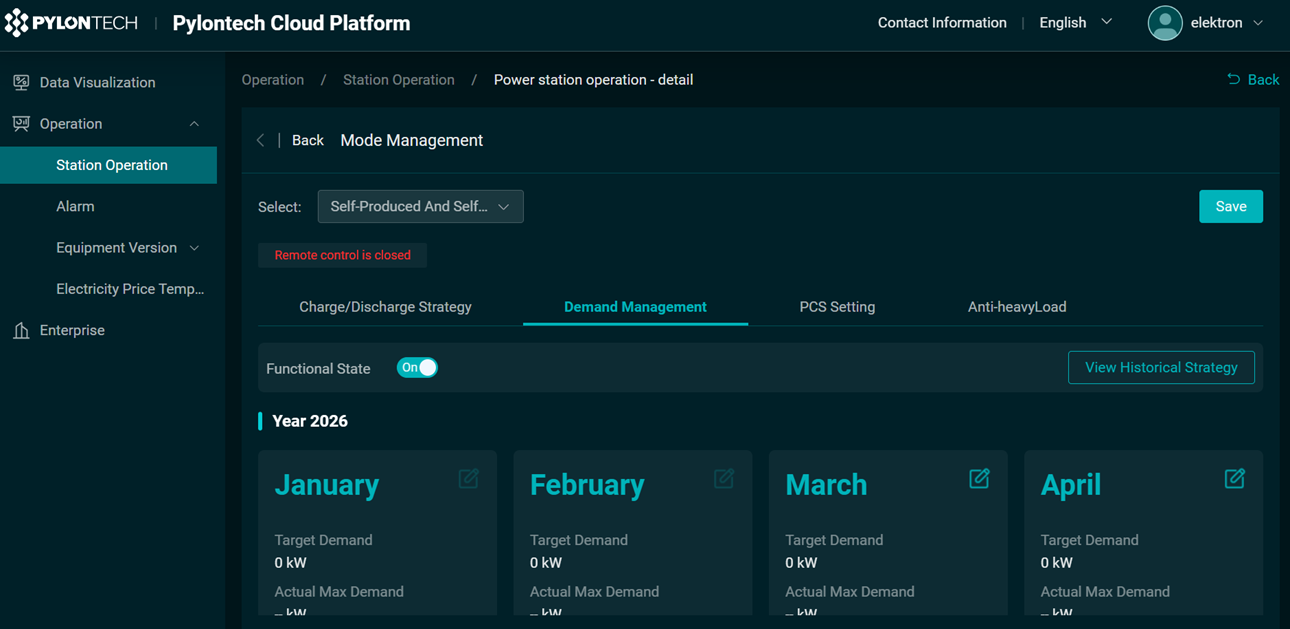Click the user avatar icon
The image size is (1290, 629).
coord(1165,23)
